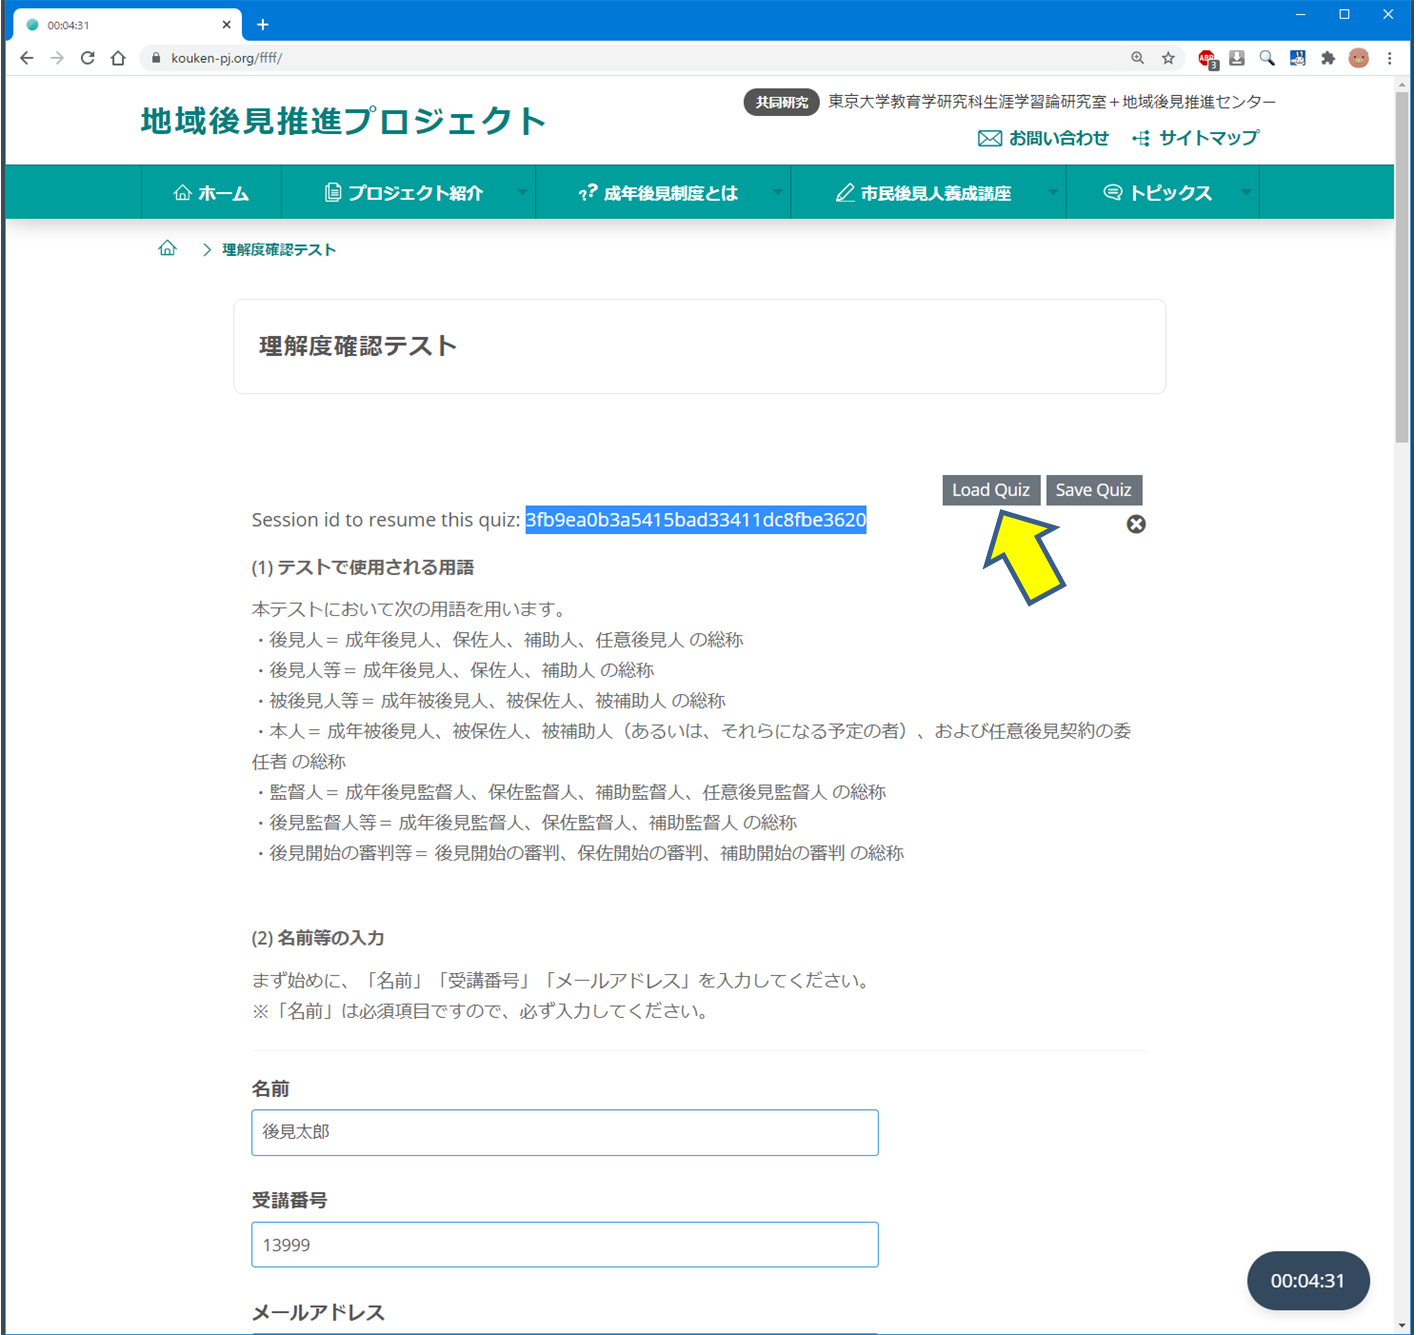Expand the プロジェクト紹介 dropdown arrow
The height and width of the screenshot is (1335, 1416).
[x=522, y=192]
